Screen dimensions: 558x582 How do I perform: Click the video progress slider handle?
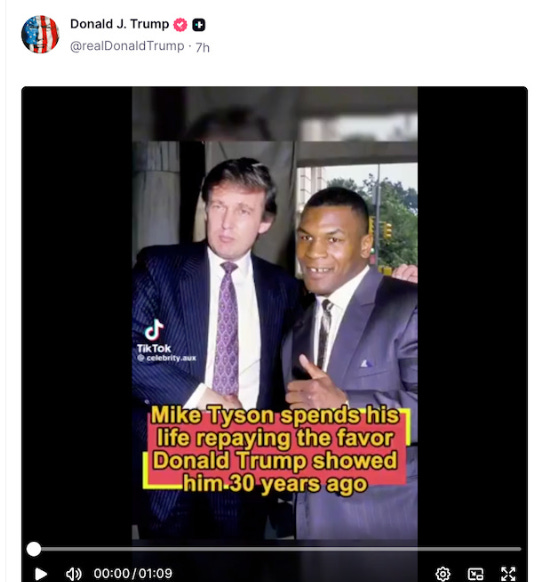pos(34,549)
